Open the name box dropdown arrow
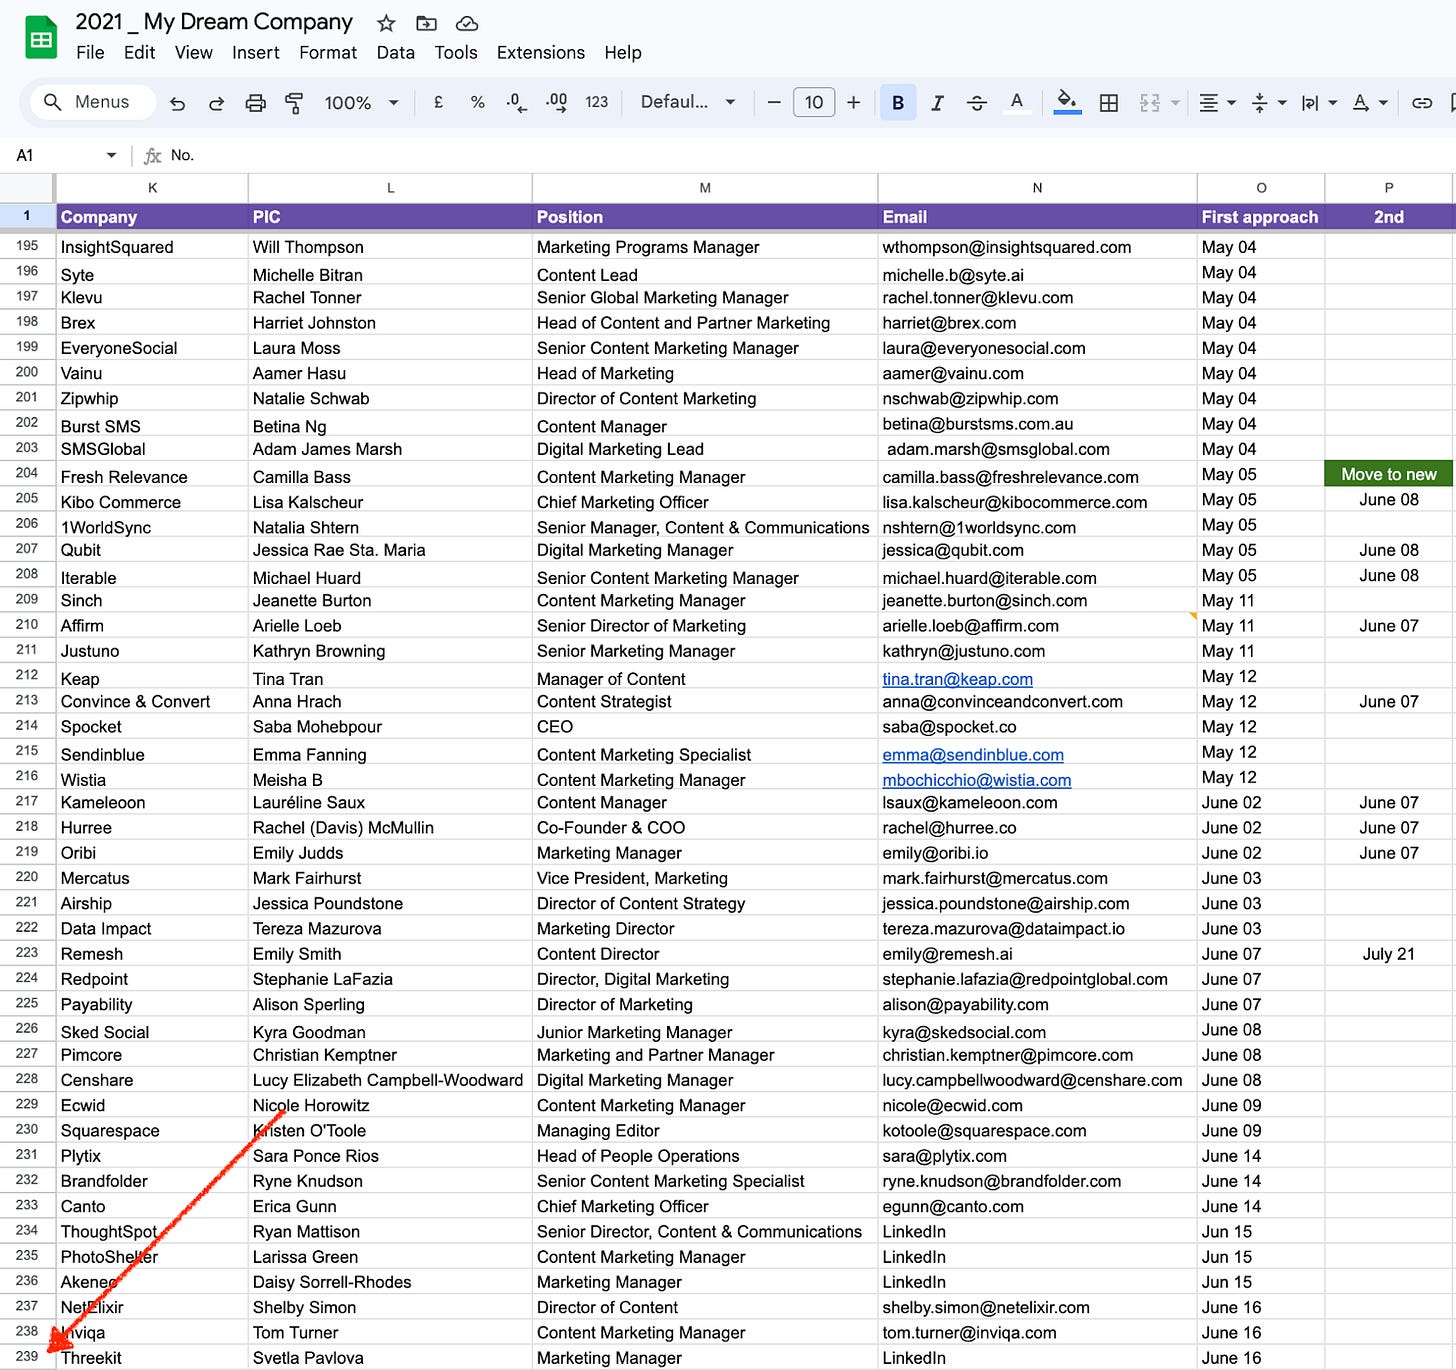 tap(111, 155)
